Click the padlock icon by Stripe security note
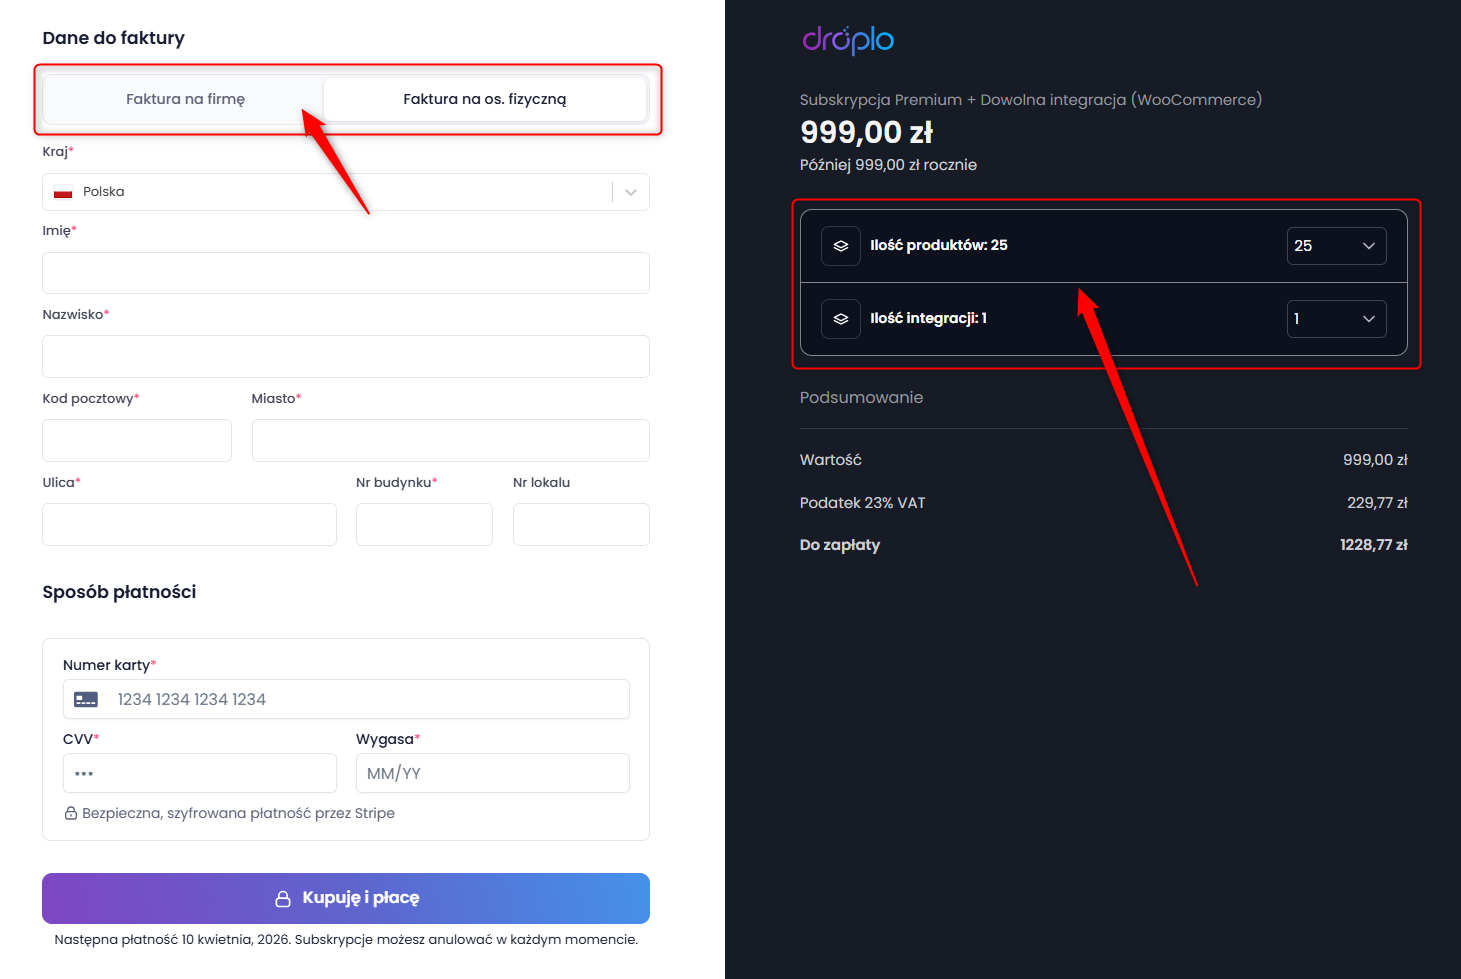Viewport: 1461px width, 979px height. tap(71, 814)
